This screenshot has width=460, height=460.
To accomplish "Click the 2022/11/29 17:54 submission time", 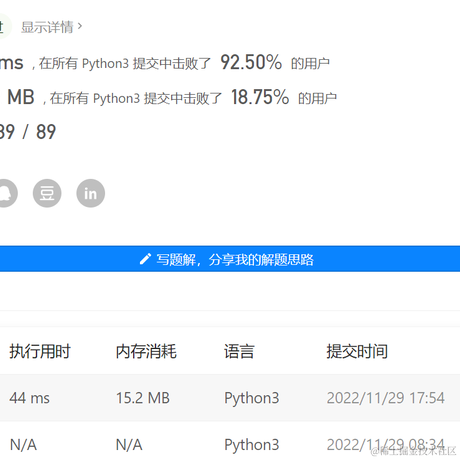I will (x=386, y=398).
